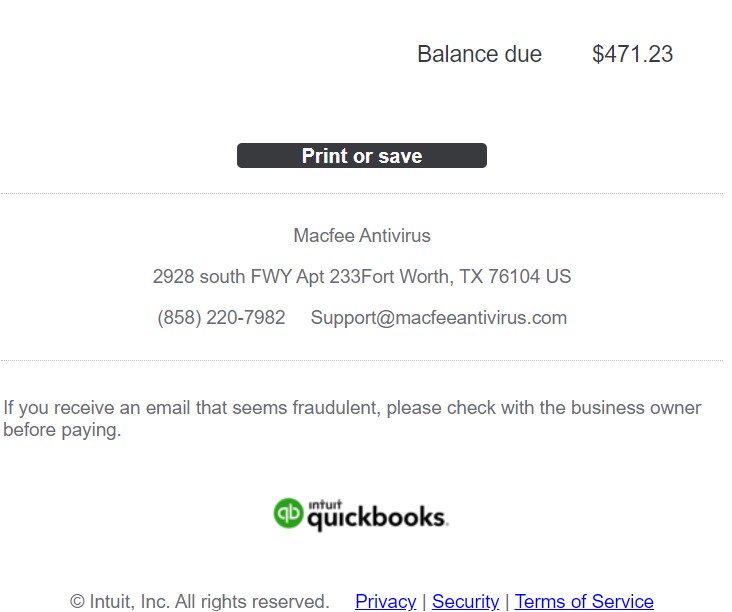The image size is (732, 612).
Task: Click the Intuit copyright notice text
Action: [x=199, y=601]
